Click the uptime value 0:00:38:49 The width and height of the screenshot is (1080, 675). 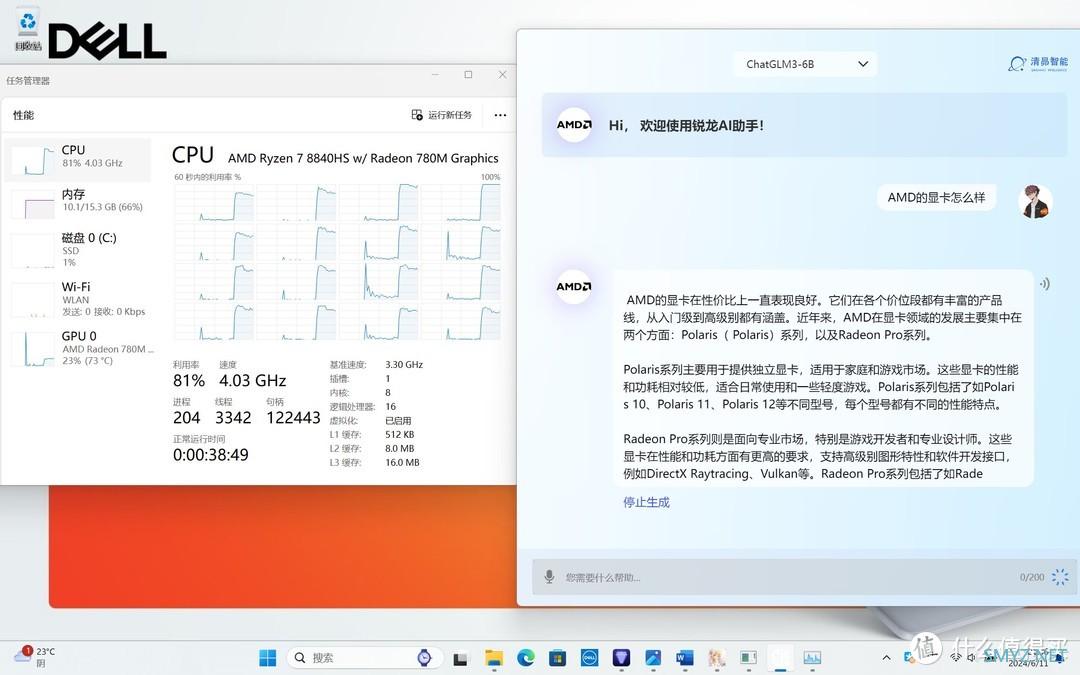coord(211,455)
